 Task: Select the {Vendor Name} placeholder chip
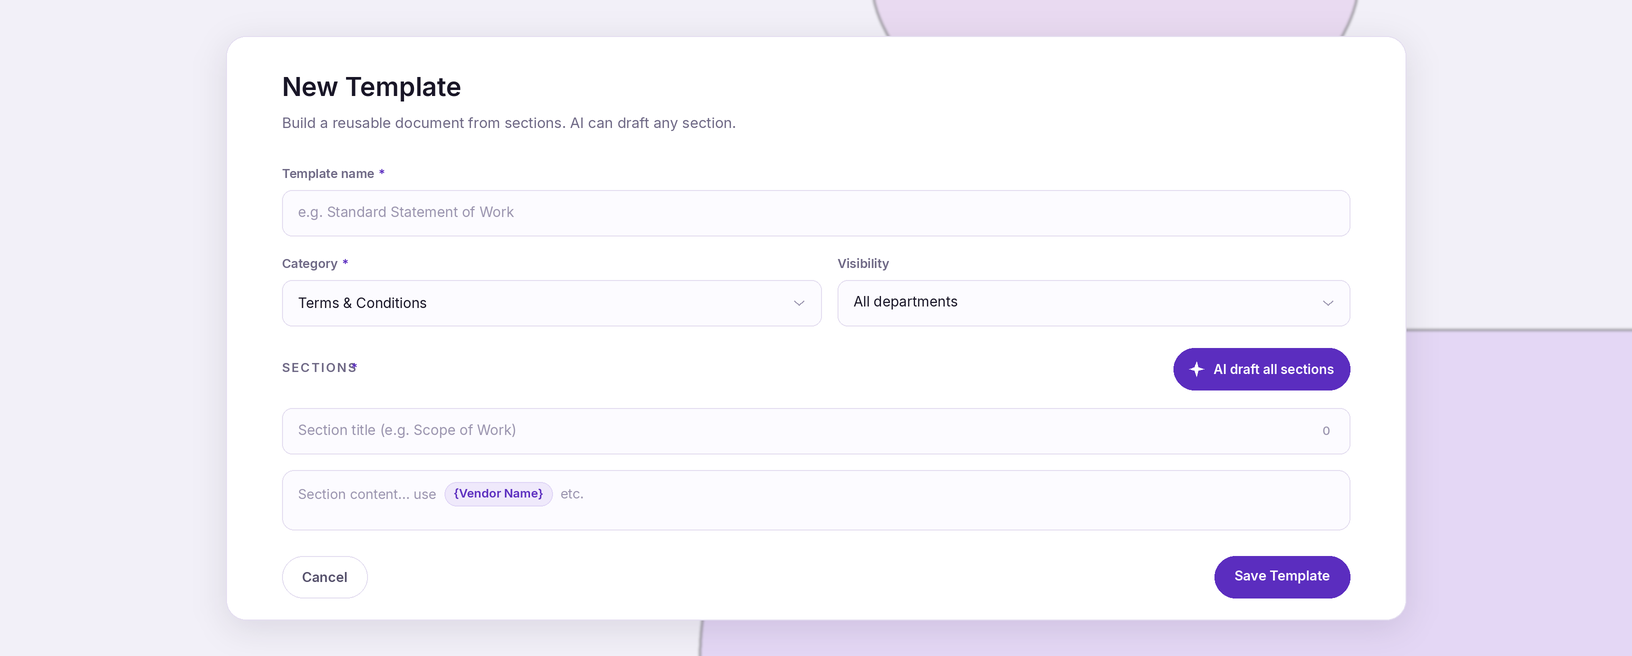(x=499, y=494)
